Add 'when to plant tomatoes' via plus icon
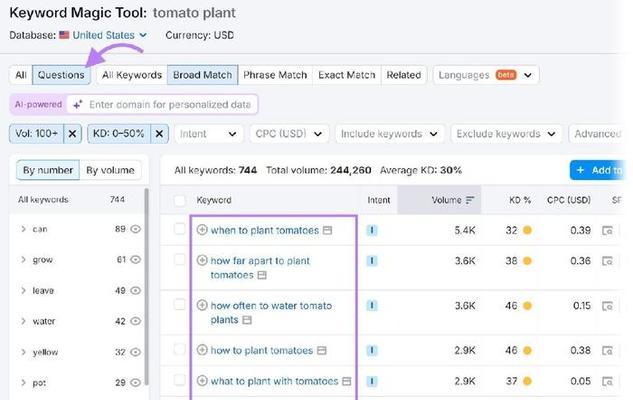Screen dimensions: 633x400 pyautogui.click(x=202, y=230)
